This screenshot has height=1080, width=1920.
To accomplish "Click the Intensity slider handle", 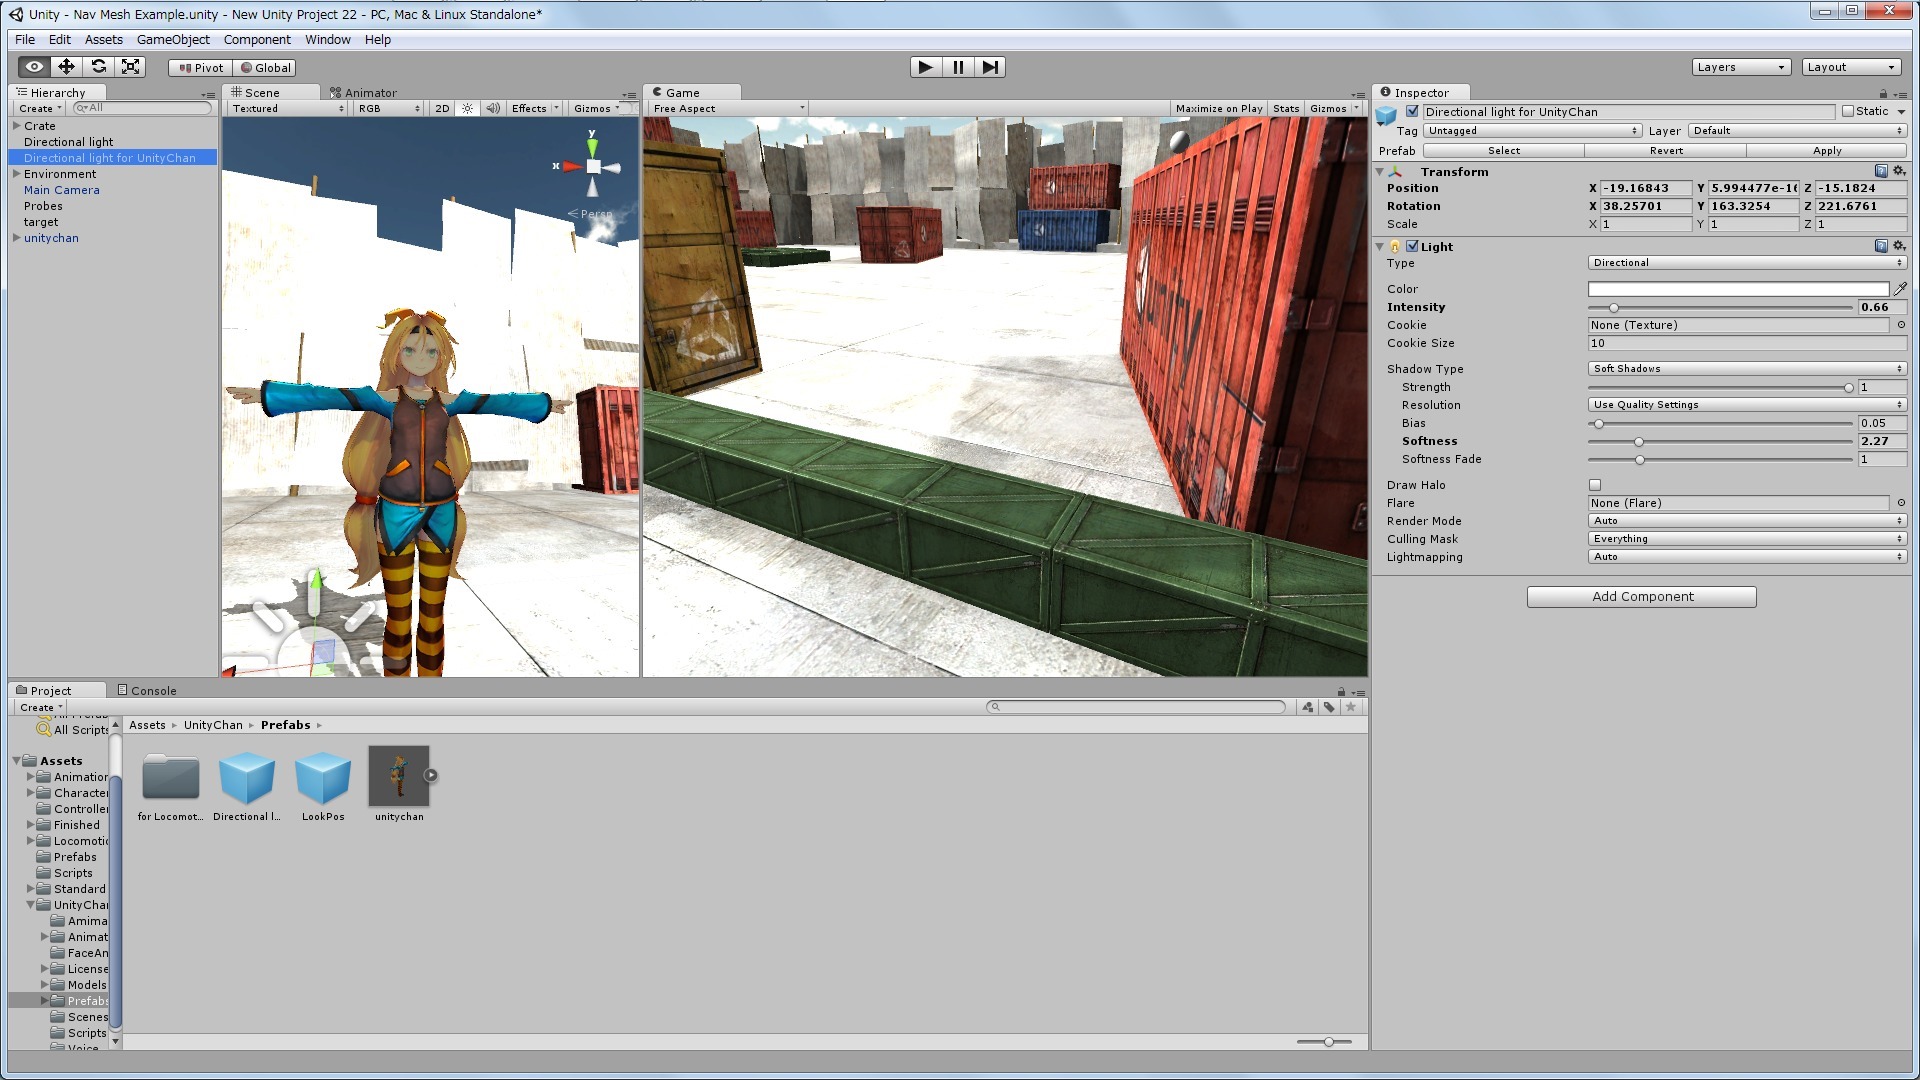I will tap(1613, 308).
